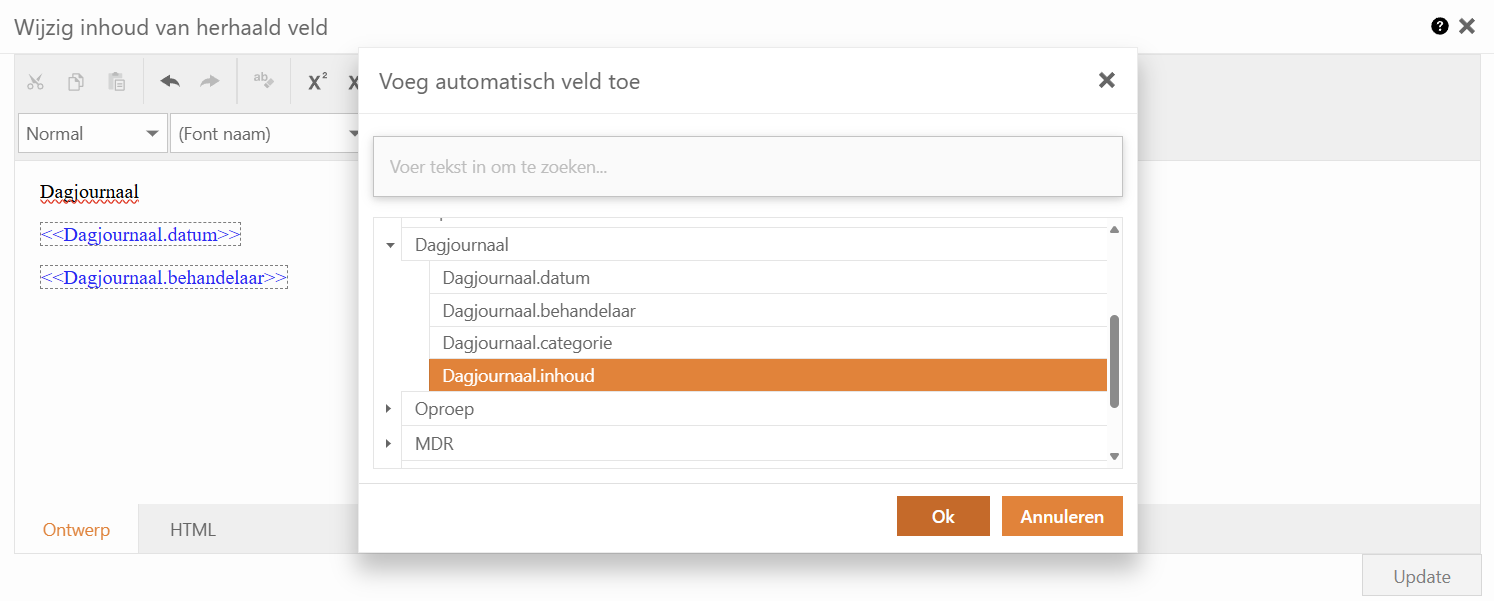Confirm the field with the Ok button
The height and width of the screenshot is (601, 1494).
coord(943,516)
